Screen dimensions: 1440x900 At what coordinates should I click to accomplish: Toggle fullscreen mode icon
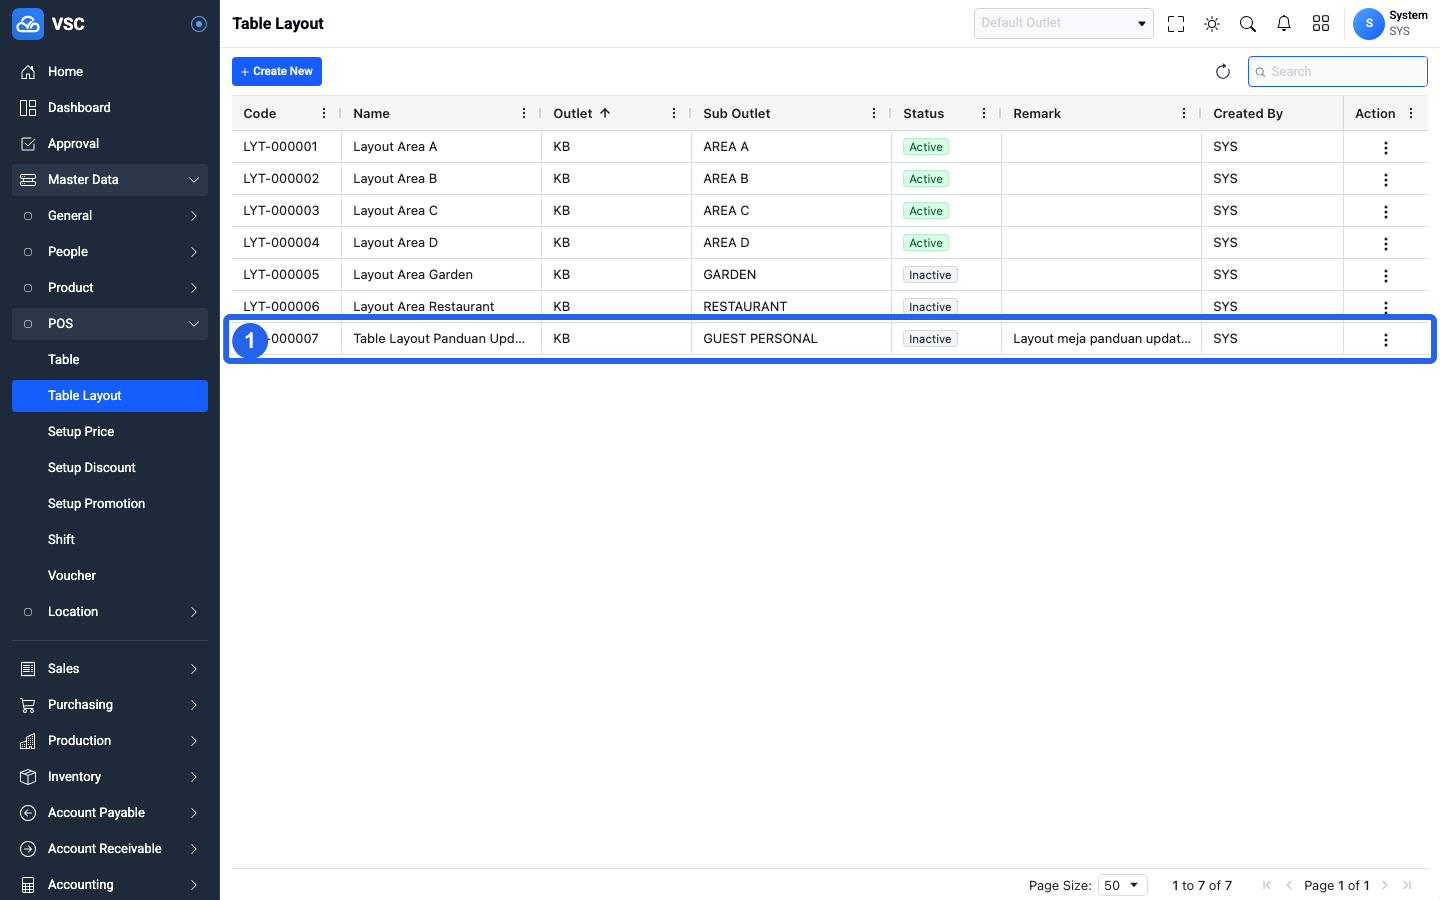click(x=1176, y=24)
